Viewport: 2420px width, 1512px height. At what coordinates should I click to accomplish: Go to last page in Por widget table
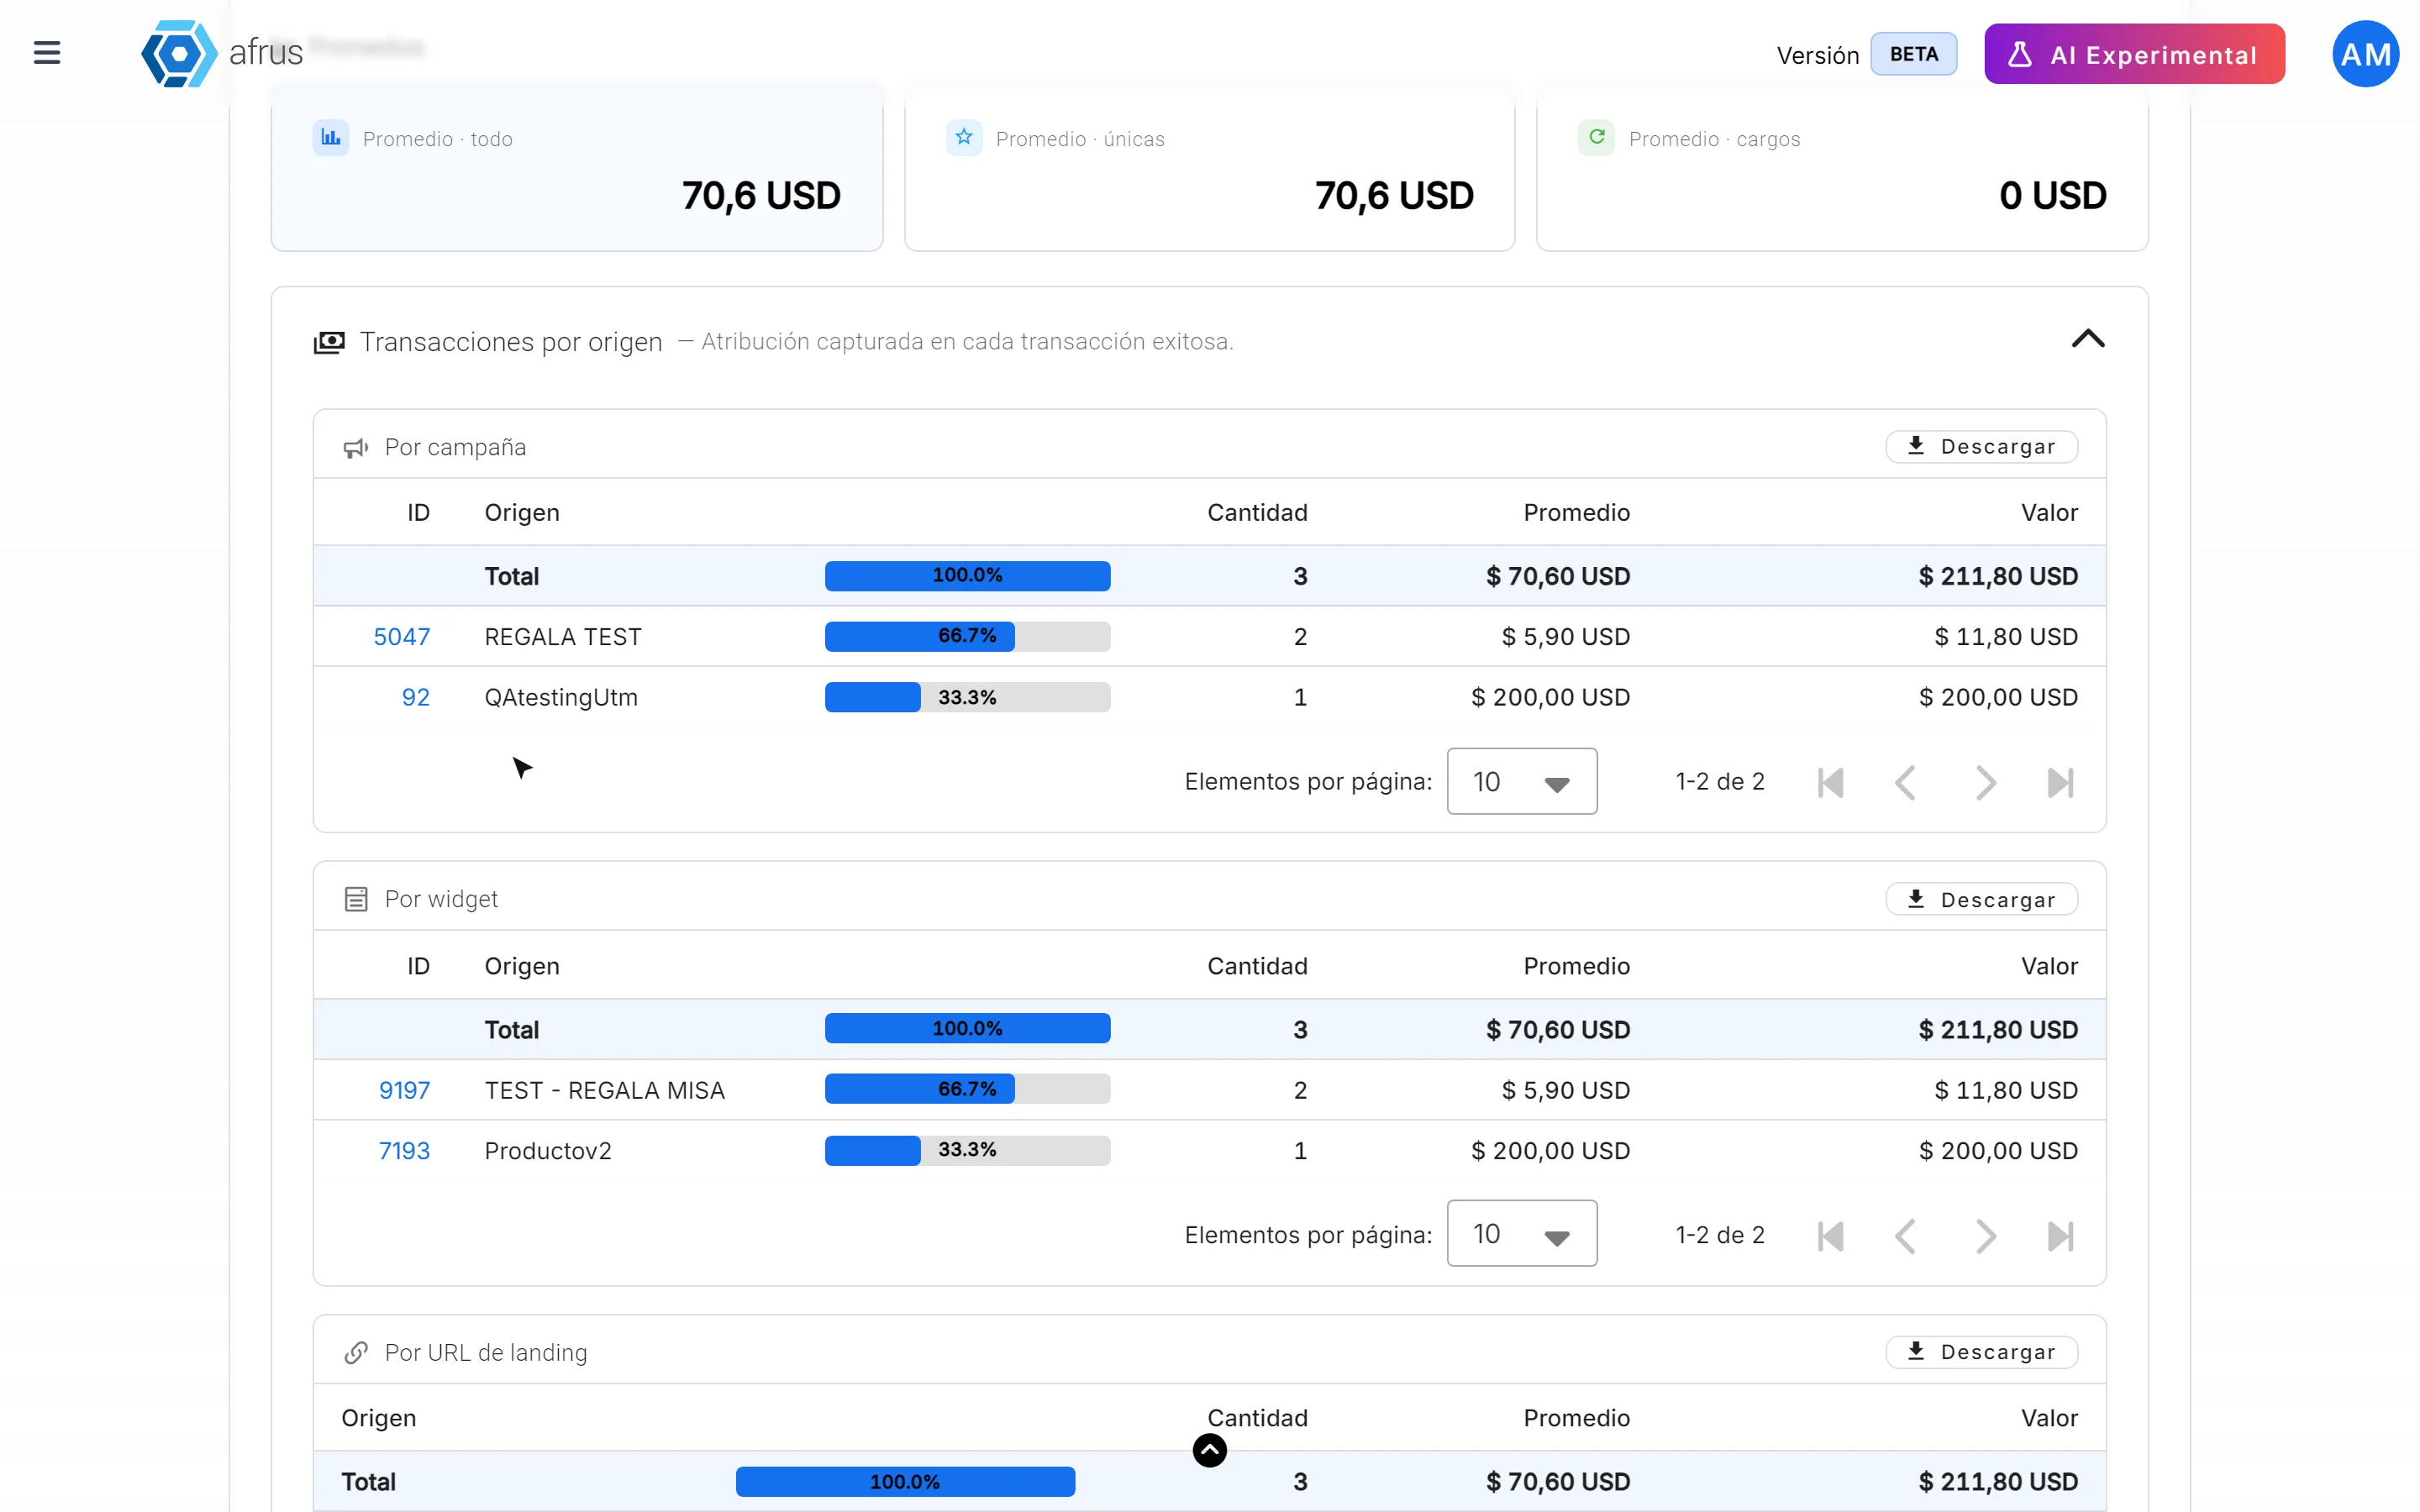click(2061, 1236)
